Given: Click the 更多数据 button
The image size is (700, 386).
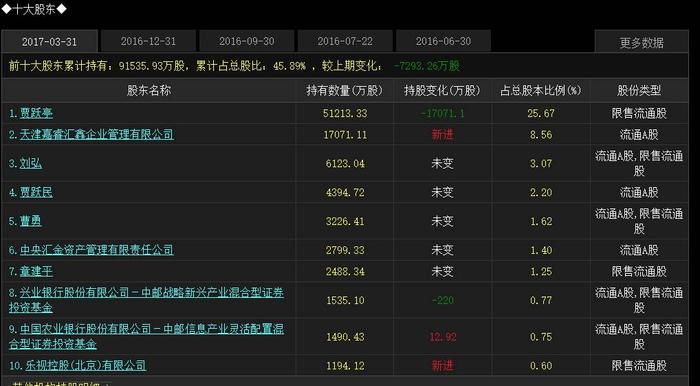Looking at the screenshot, I should tap(642, 43).
